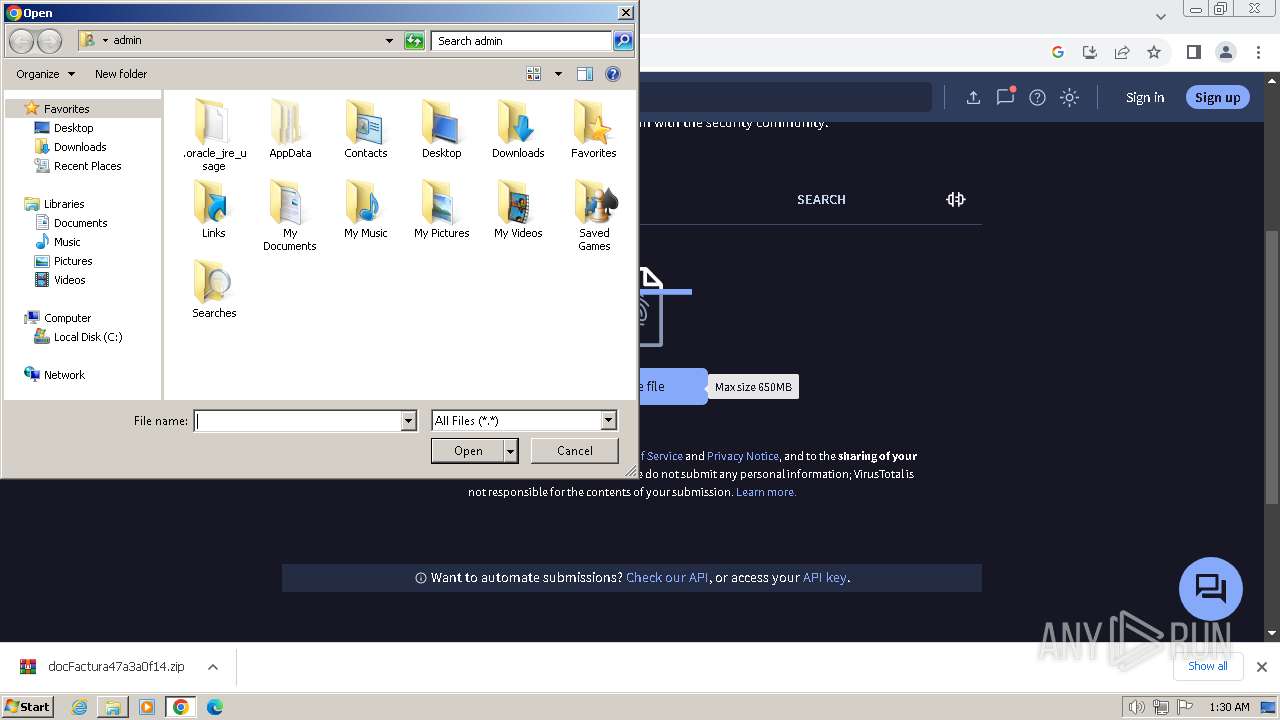1280x720 pixels.
Task: Select Network in navigation pane
Action: 64,375
